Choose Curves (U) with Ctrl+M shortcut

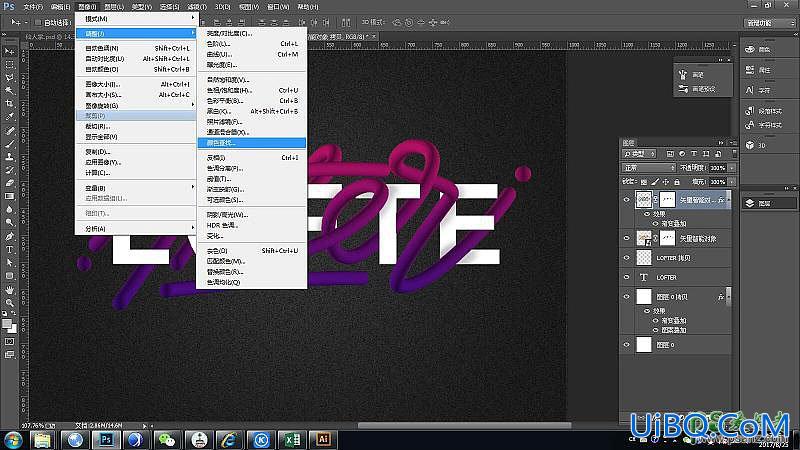[x=252, y=54]
